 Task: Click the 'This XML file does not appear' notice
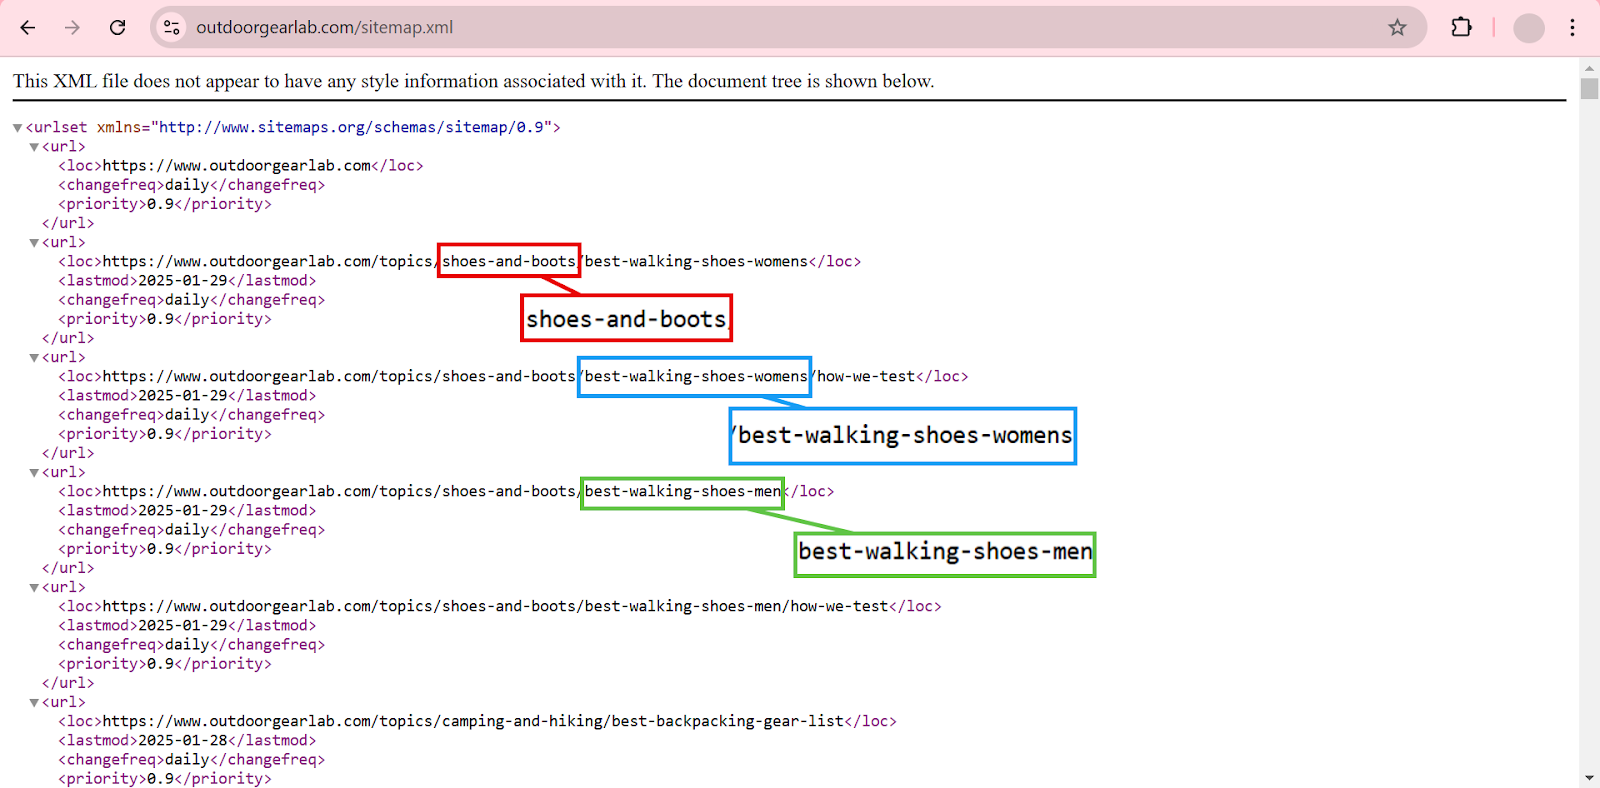[x=474, y=81]
